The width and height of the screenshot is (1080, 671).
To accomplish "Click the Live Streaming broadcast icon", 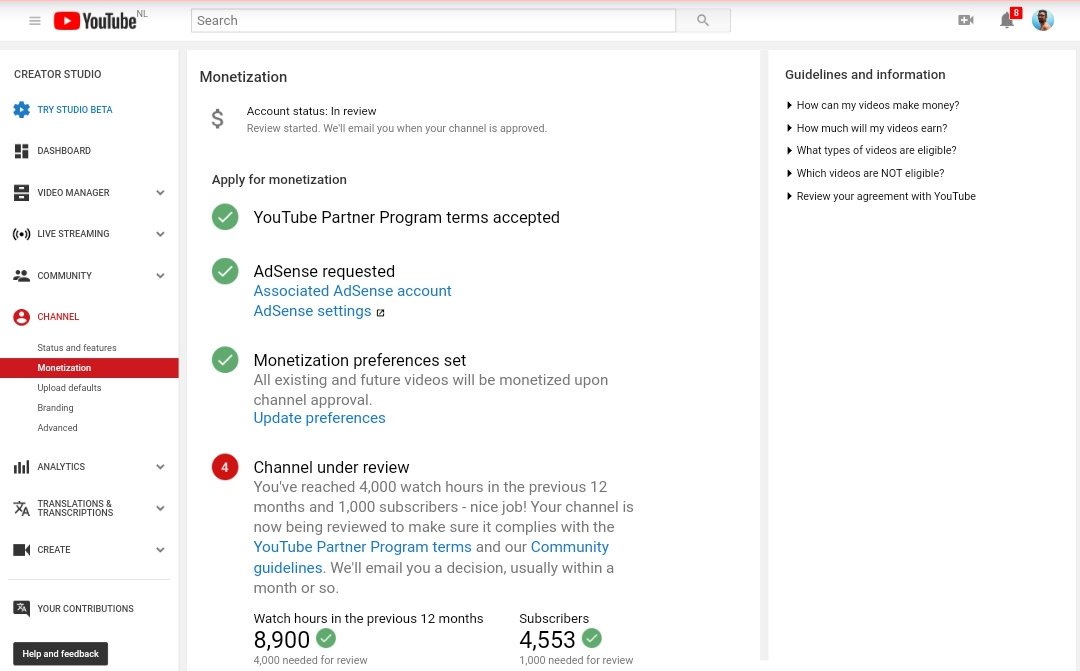I will [21, 234].
